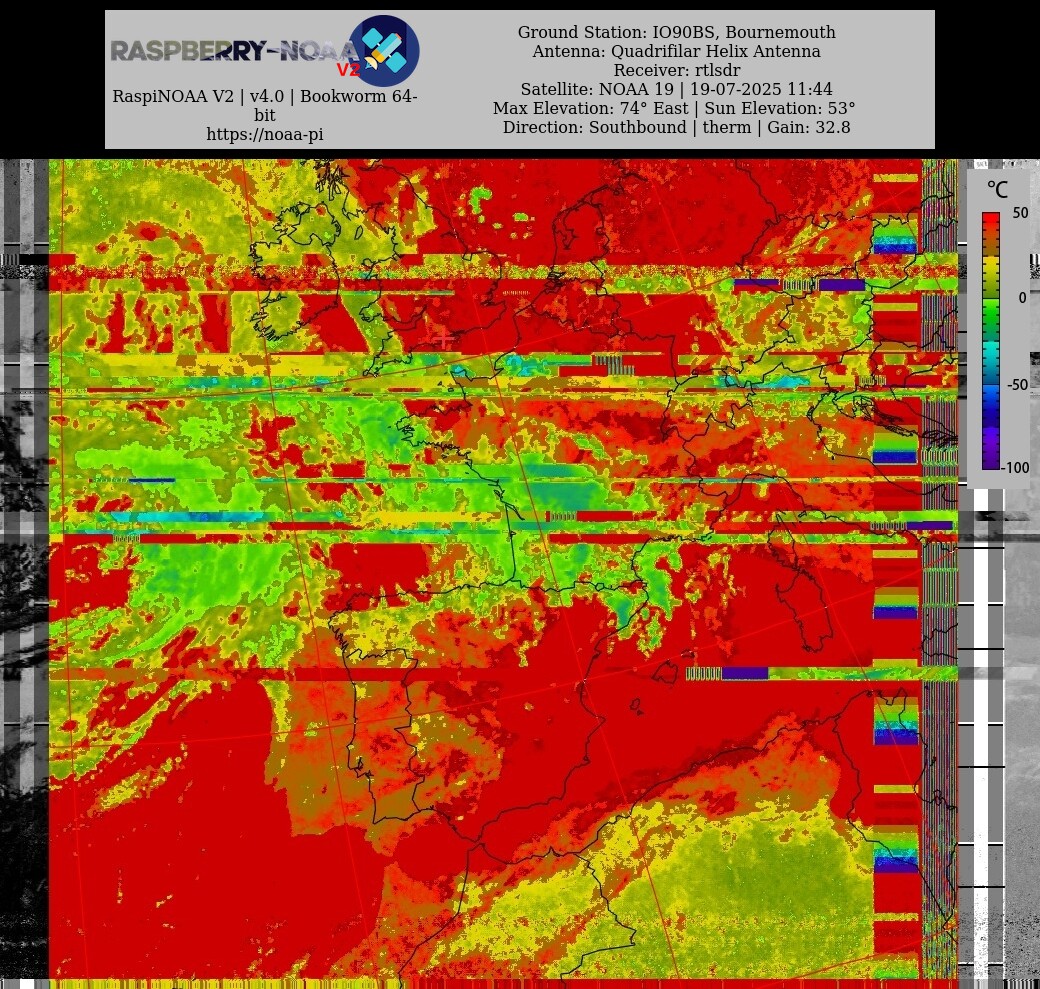Image resolution: width=1040 pixels, height=989 pixels.
Task: Click the -50 value on the temperature scale
Action: [1017, 385]
